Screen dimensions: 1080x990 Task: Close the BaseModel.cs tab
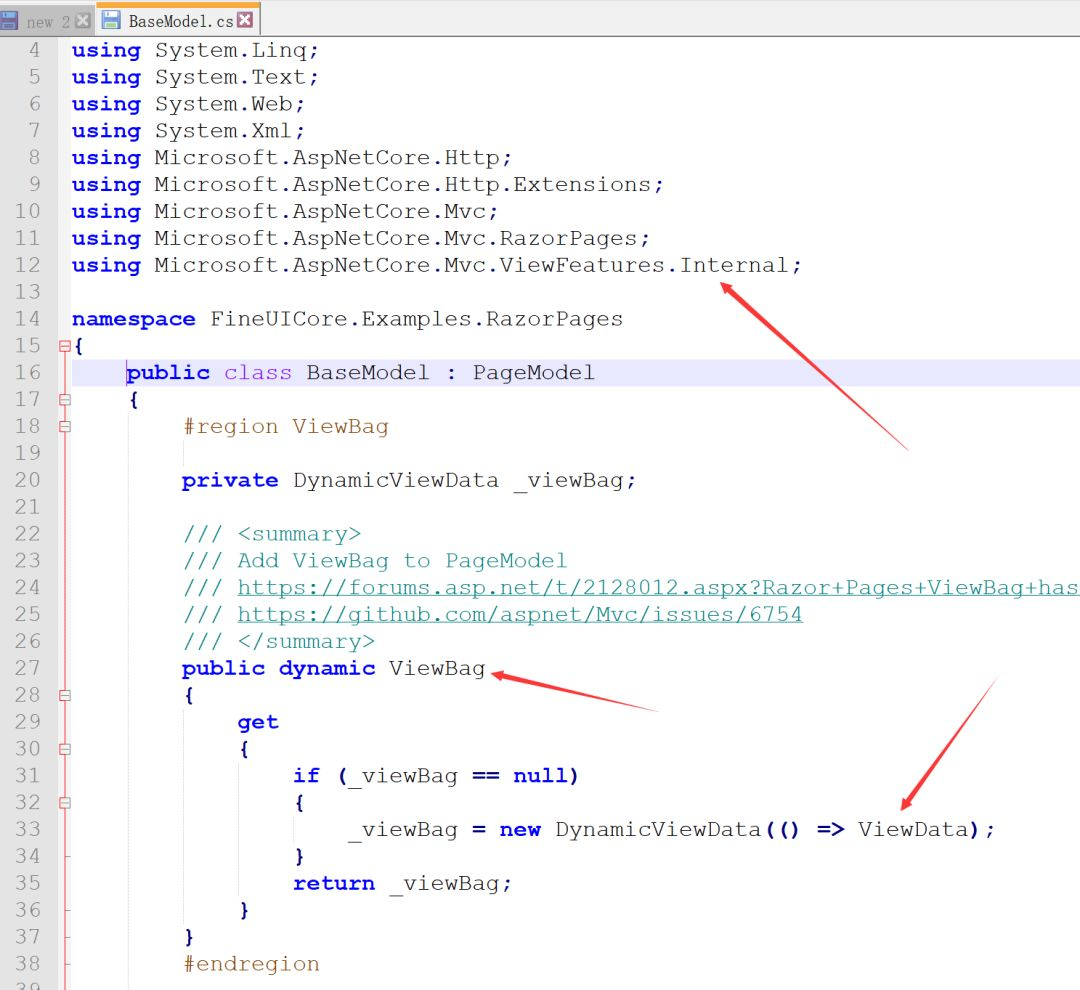coord(245,20)
